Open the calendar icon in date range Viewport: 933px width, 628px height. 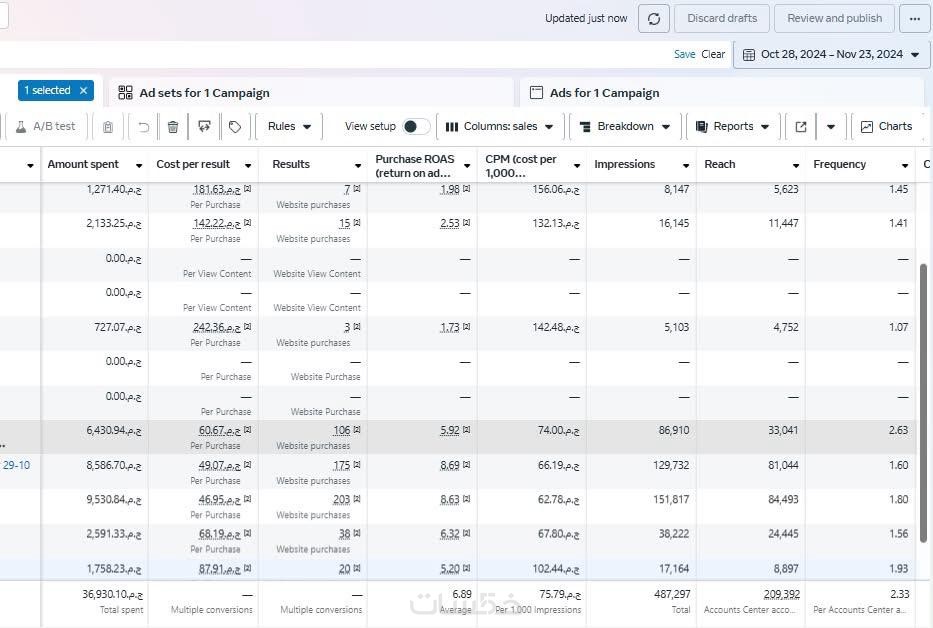coord(749,55)
